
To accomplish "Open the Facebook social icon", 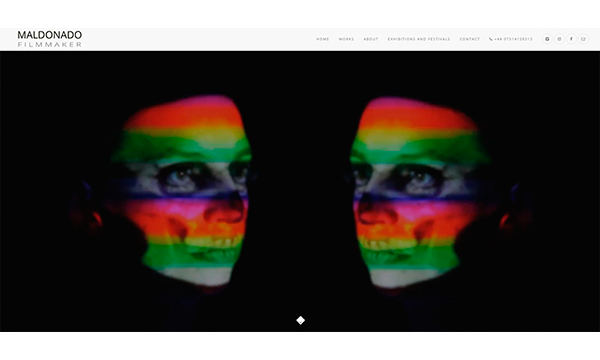I will click(571, 39).
